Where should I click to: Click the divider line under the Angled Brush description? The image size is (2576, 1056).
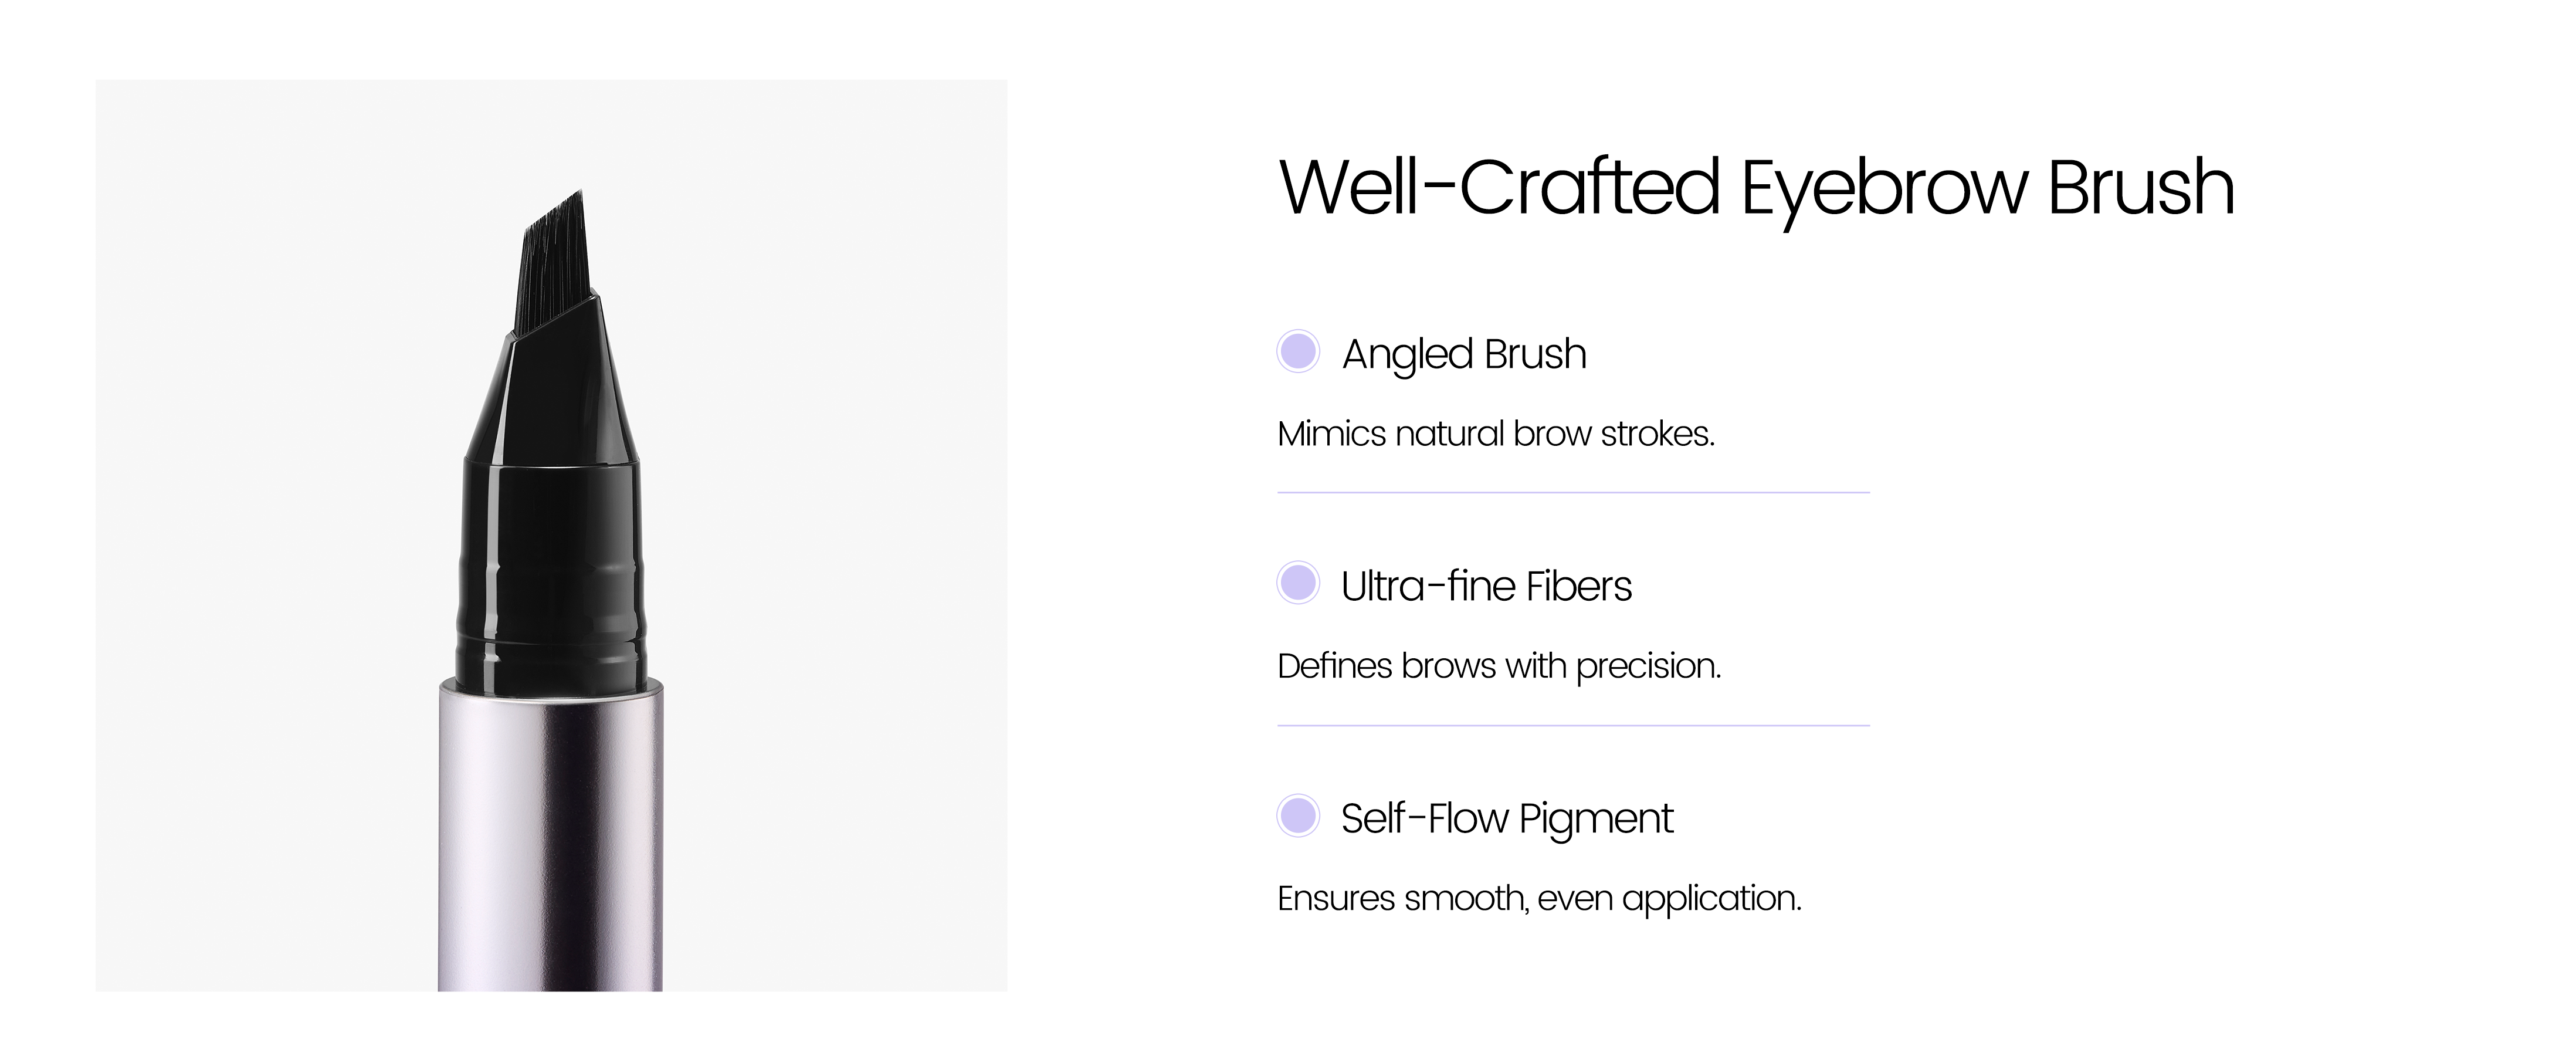[x=1573, y=492]
